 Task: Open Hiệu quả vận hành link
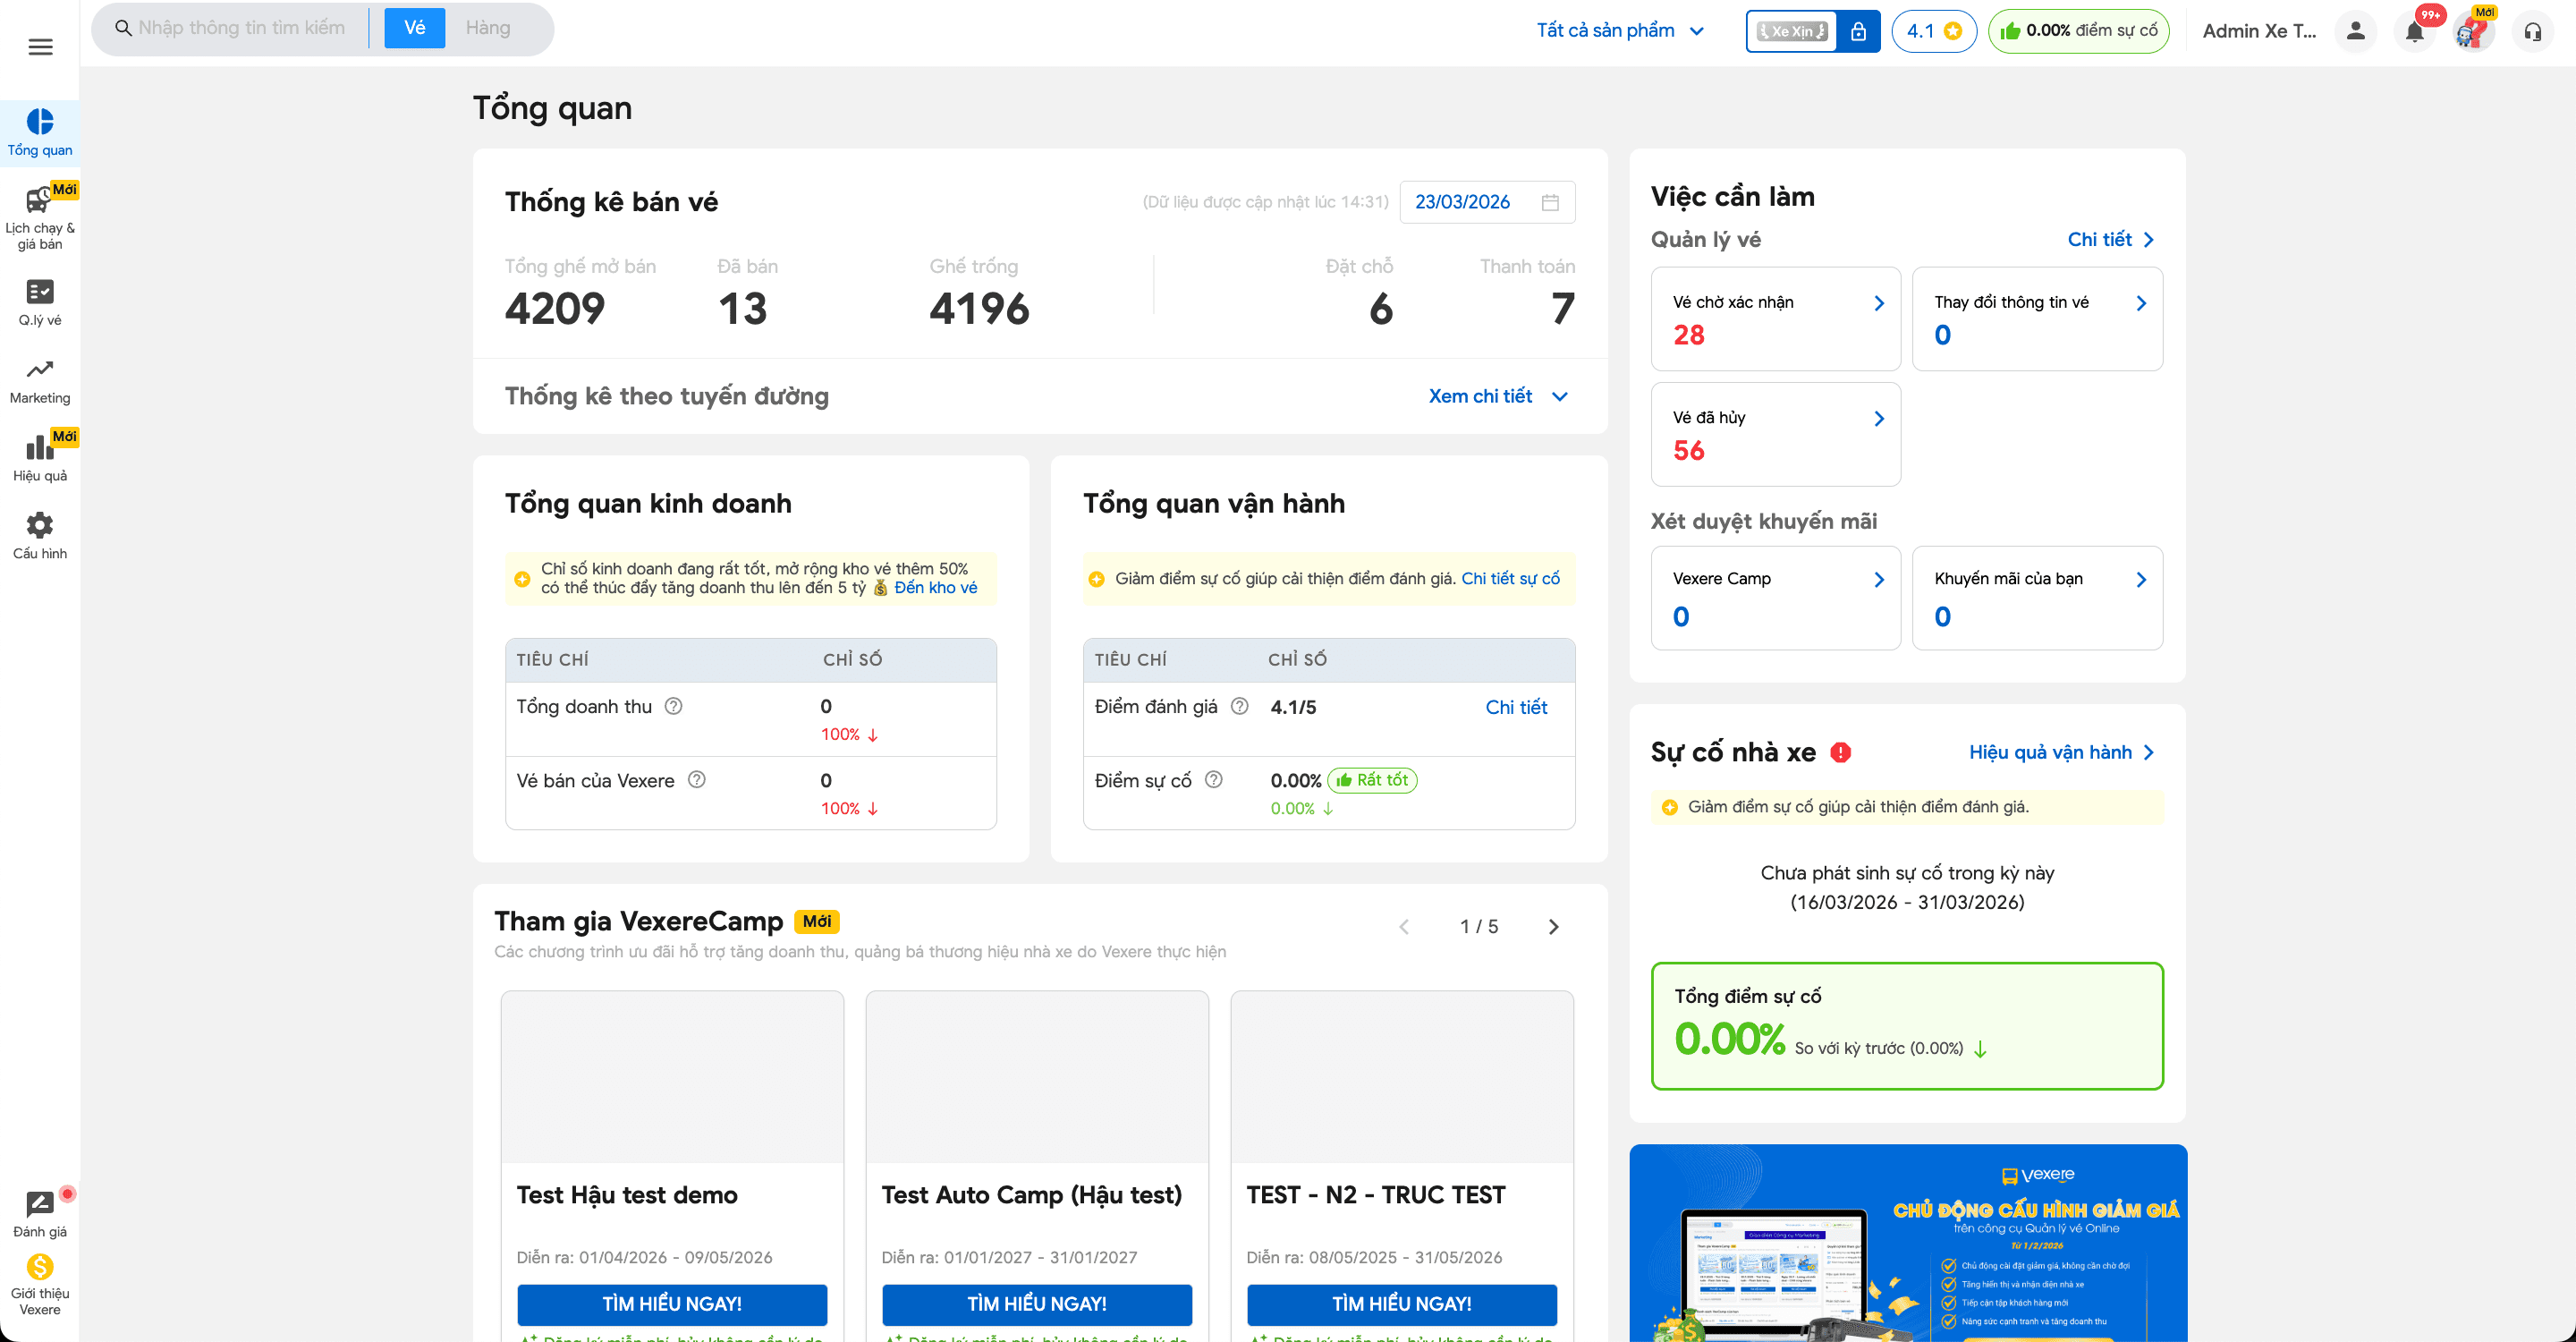pos(2061,752)
